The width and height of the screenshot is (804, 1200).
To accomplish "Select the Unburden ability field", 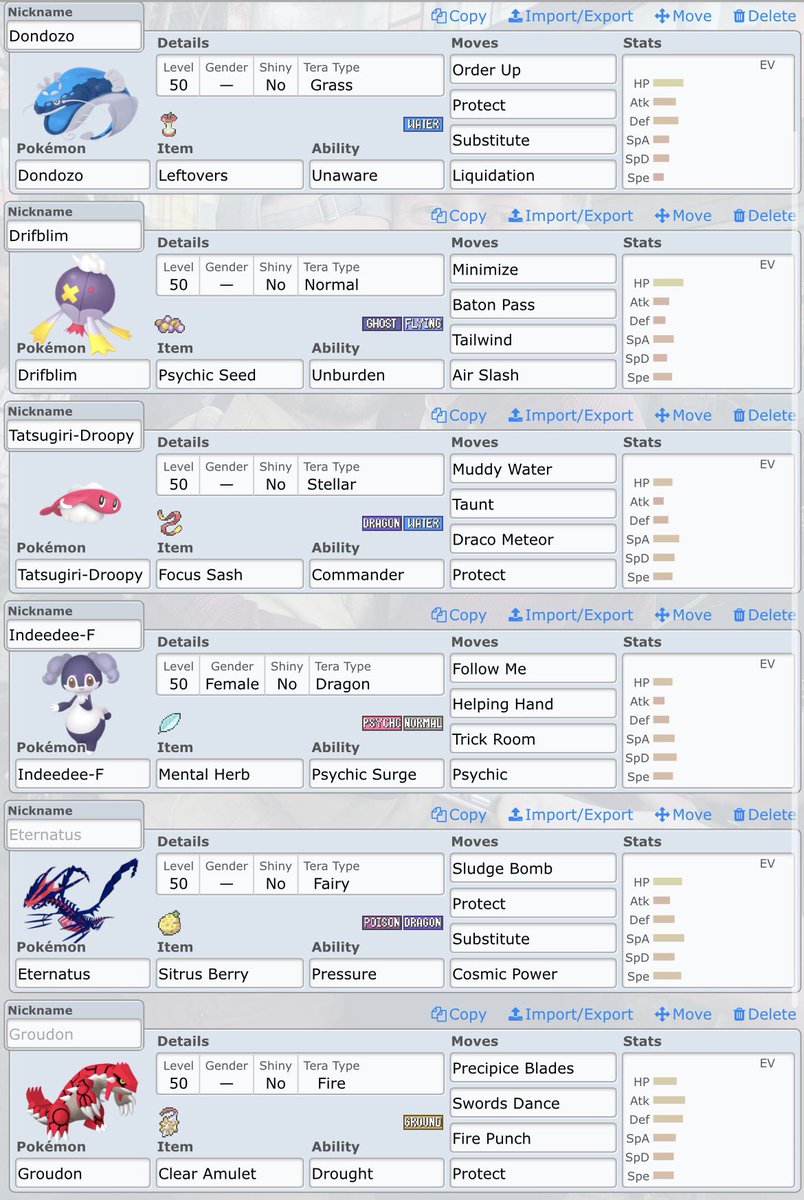I will (376, 375).
